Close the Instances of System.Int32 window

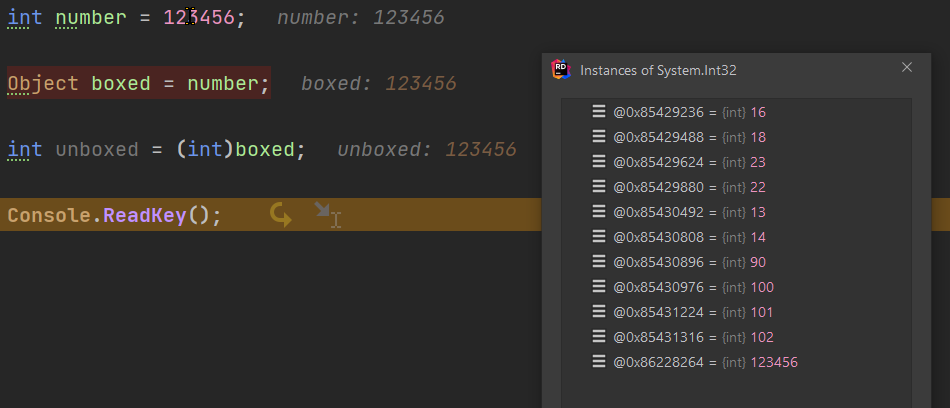coord(907,68)
